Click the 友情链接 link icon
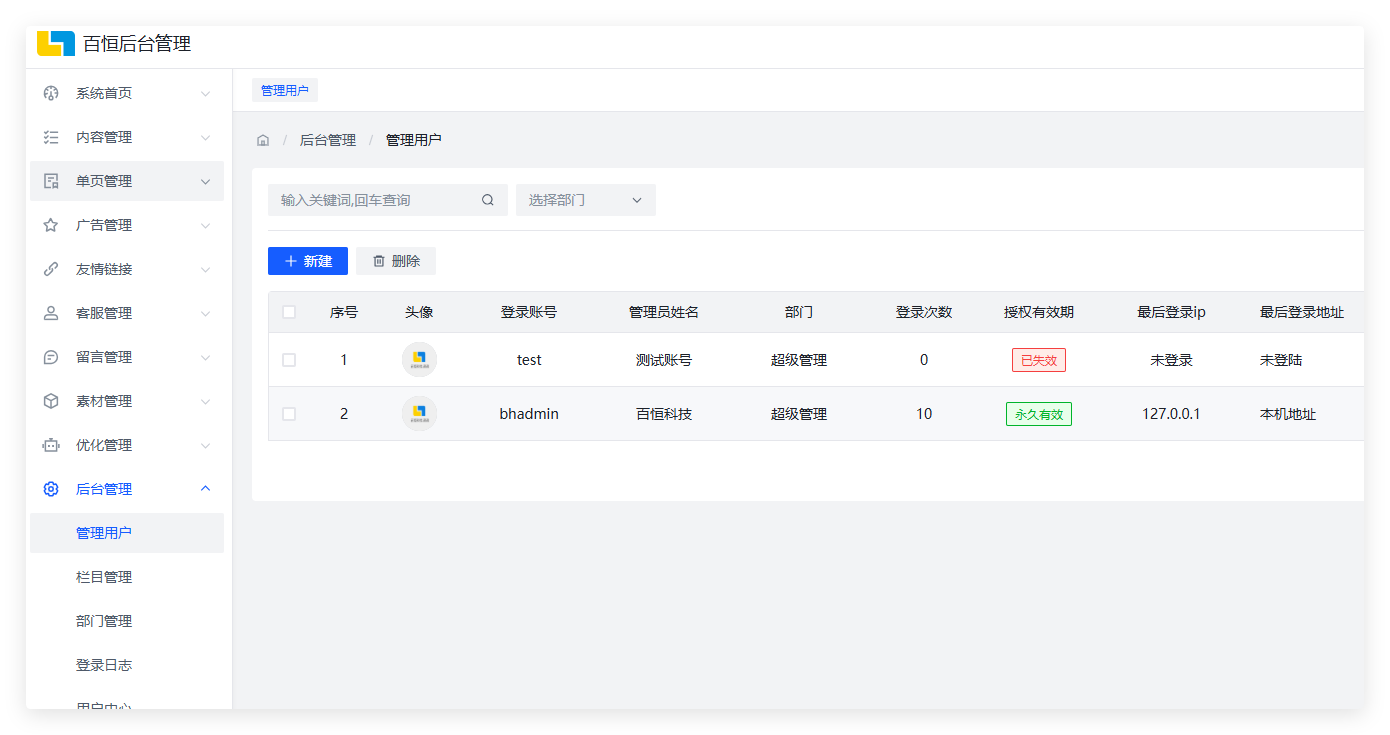Screen dimensions: 1390x735 pyautogui.click(x=50, y=268)
